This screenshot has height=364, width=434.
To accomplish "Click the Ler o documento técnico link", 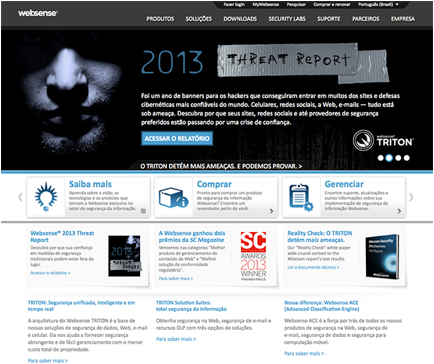I will pyautogui.click(x=313, y=267).
